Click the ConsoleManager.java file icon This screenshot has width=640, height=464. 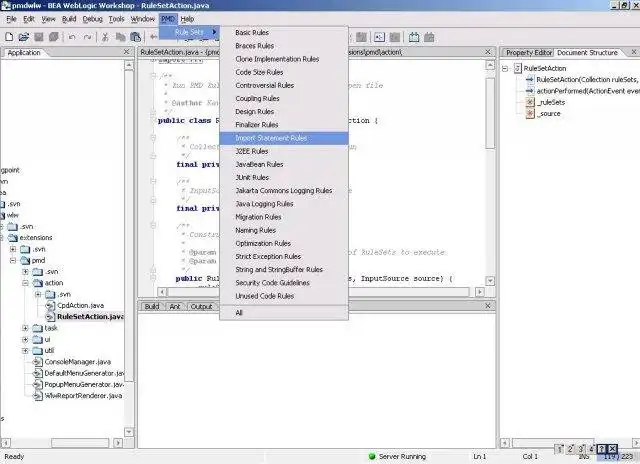click(x=38, y=362)
